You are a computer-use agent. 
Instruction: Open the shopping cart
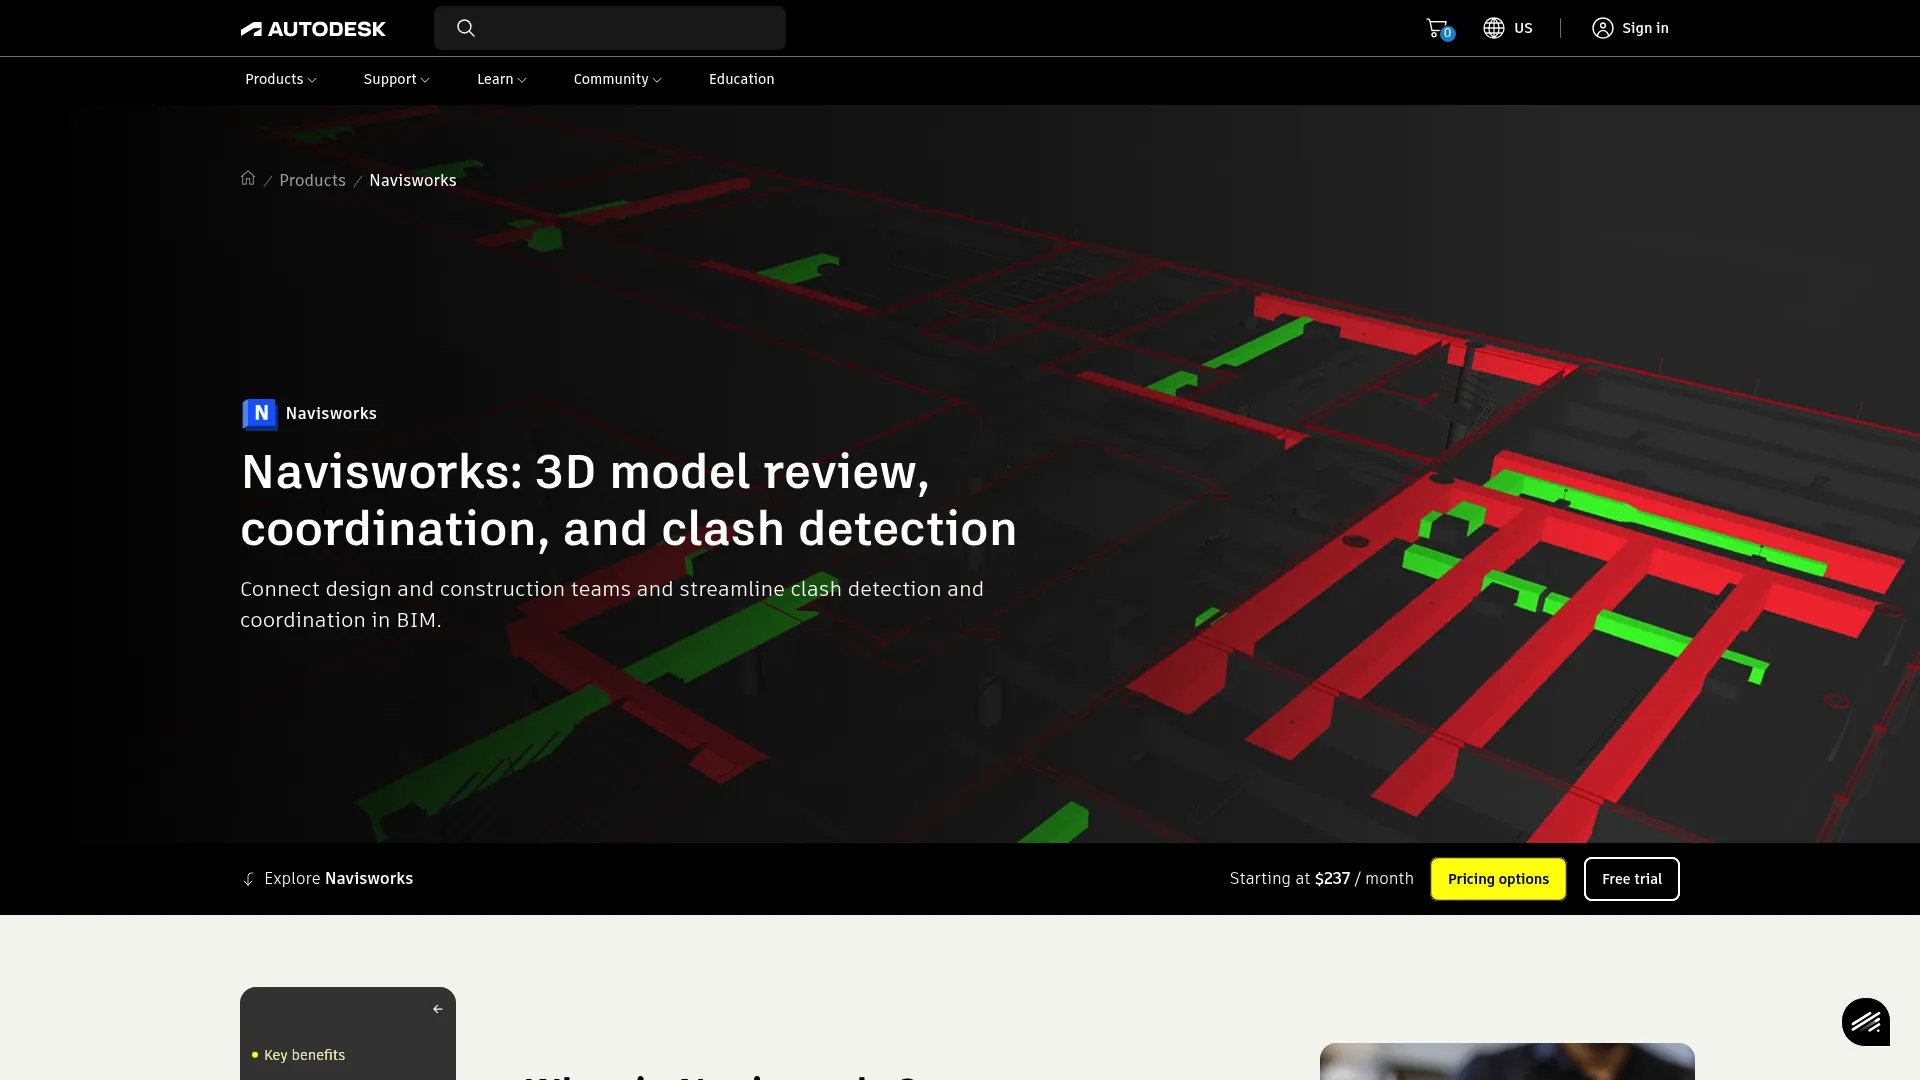click(1438, 28)
